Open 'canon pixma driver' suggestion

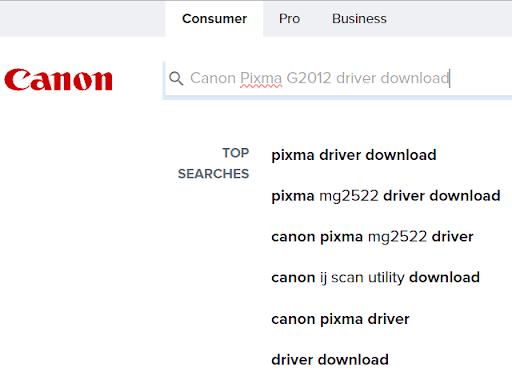pos(340,319)
